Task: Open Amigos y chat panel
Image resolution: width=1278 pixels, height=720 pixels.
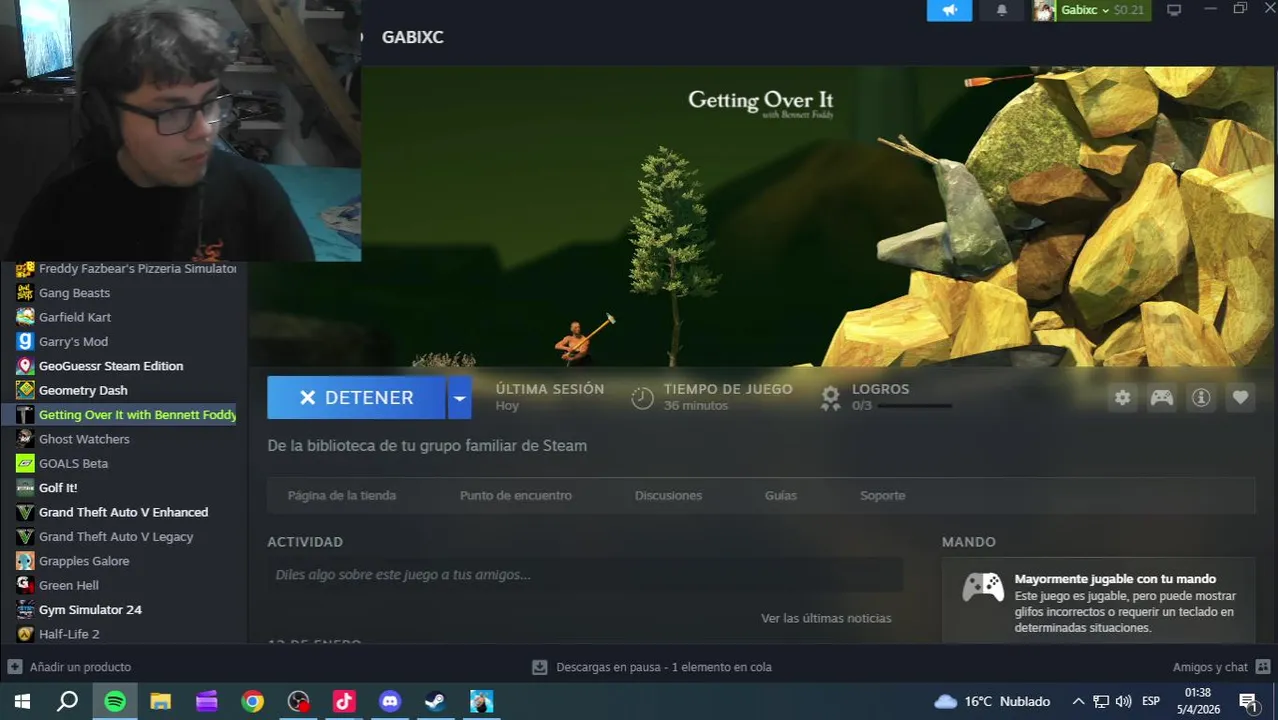Action: pos(1221,667)
